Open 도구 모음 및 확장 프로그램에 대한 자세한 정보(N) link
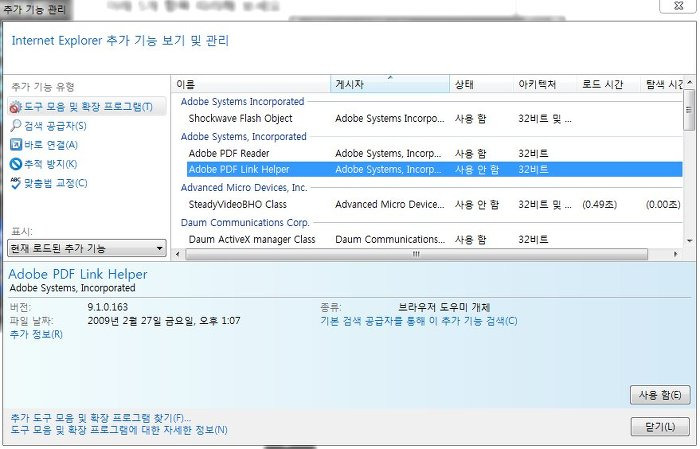Screen dimensions: 700x449 click(119, 430)
